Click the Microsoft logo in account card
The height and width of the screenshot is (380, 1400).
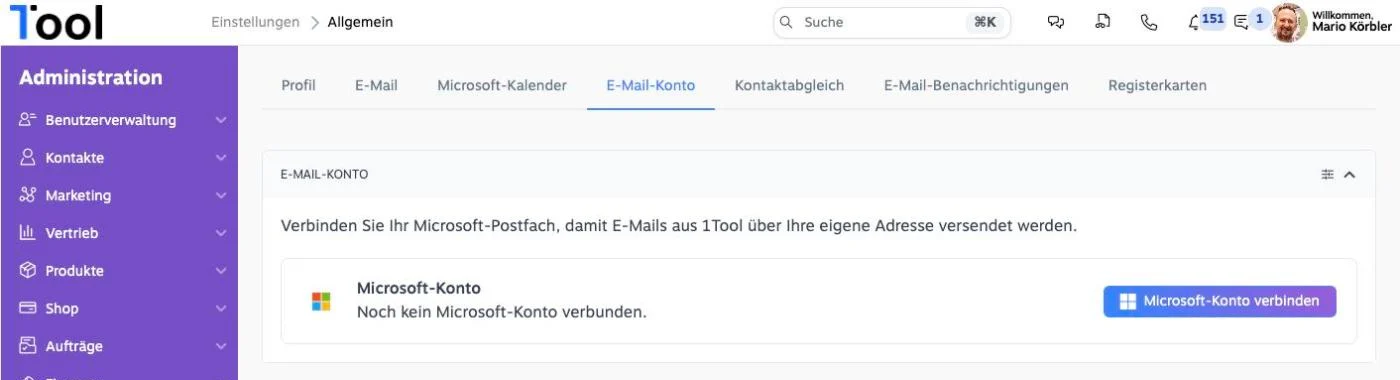tap(321, 301)
